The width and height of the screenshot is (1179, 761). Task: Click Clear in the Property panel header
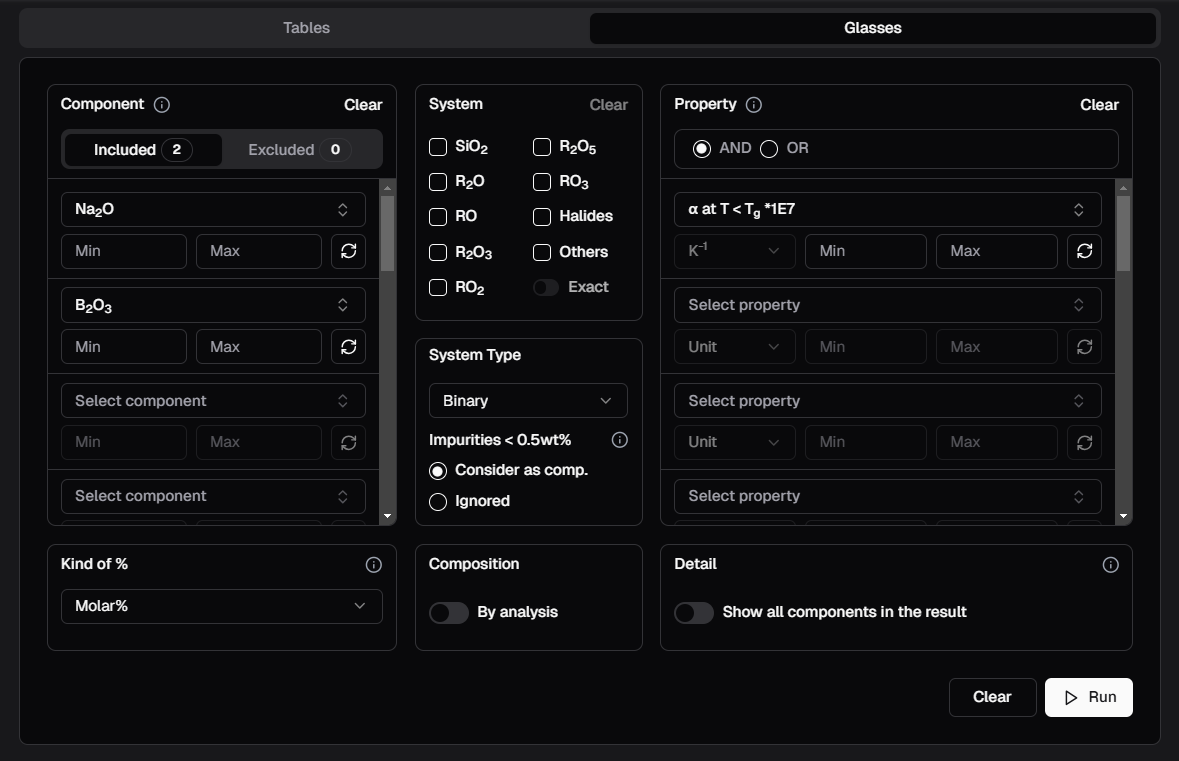(x=1099, y=105)
